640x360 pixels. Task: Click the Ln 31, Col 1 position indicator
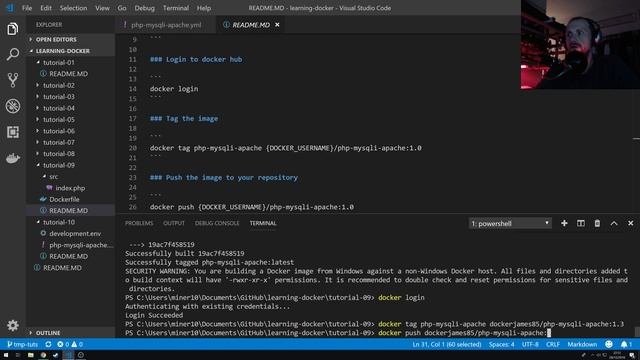(x=447, y=344)
